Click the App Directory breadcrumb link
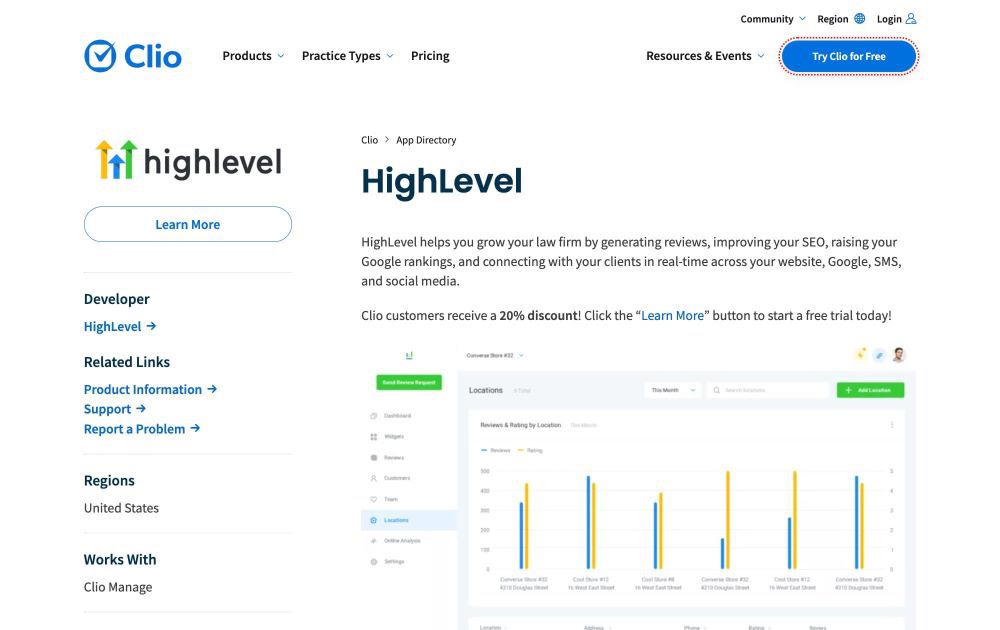Screen dimensions: 1000x630 click(x=426, y=140)
